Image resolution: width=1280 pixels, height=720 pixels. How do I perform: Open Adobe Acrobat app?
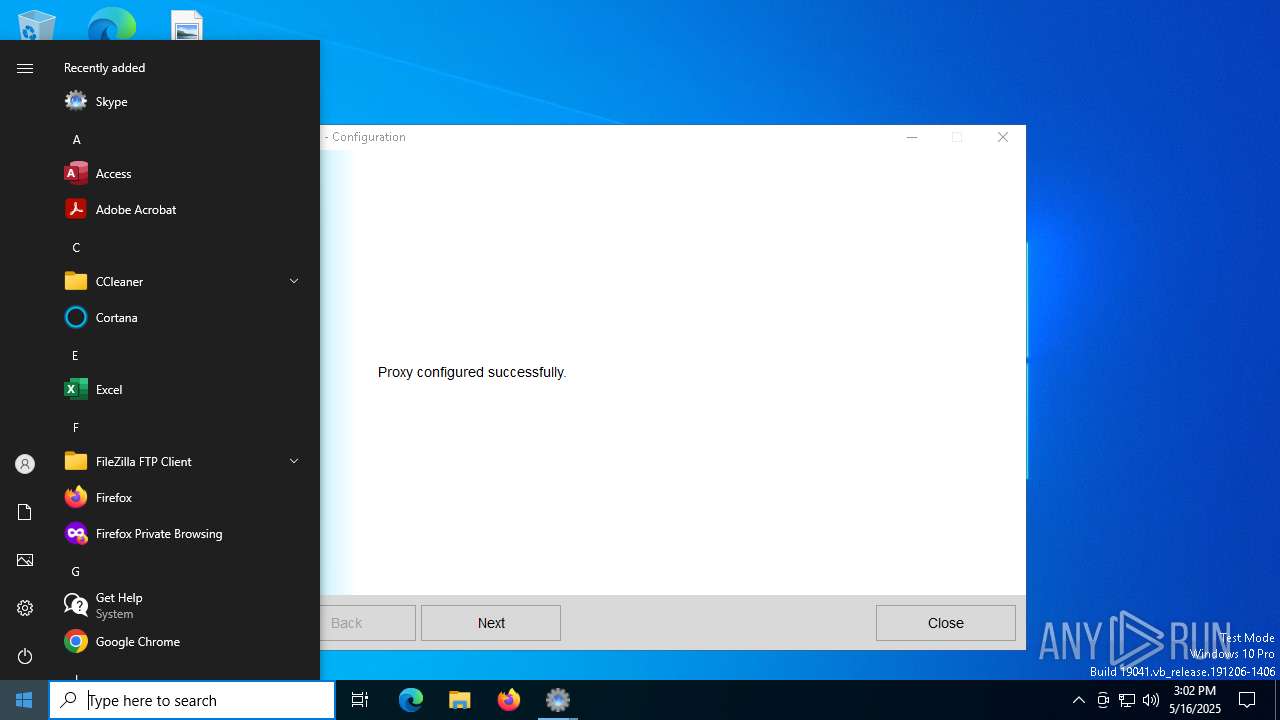[x=184, y=210]
